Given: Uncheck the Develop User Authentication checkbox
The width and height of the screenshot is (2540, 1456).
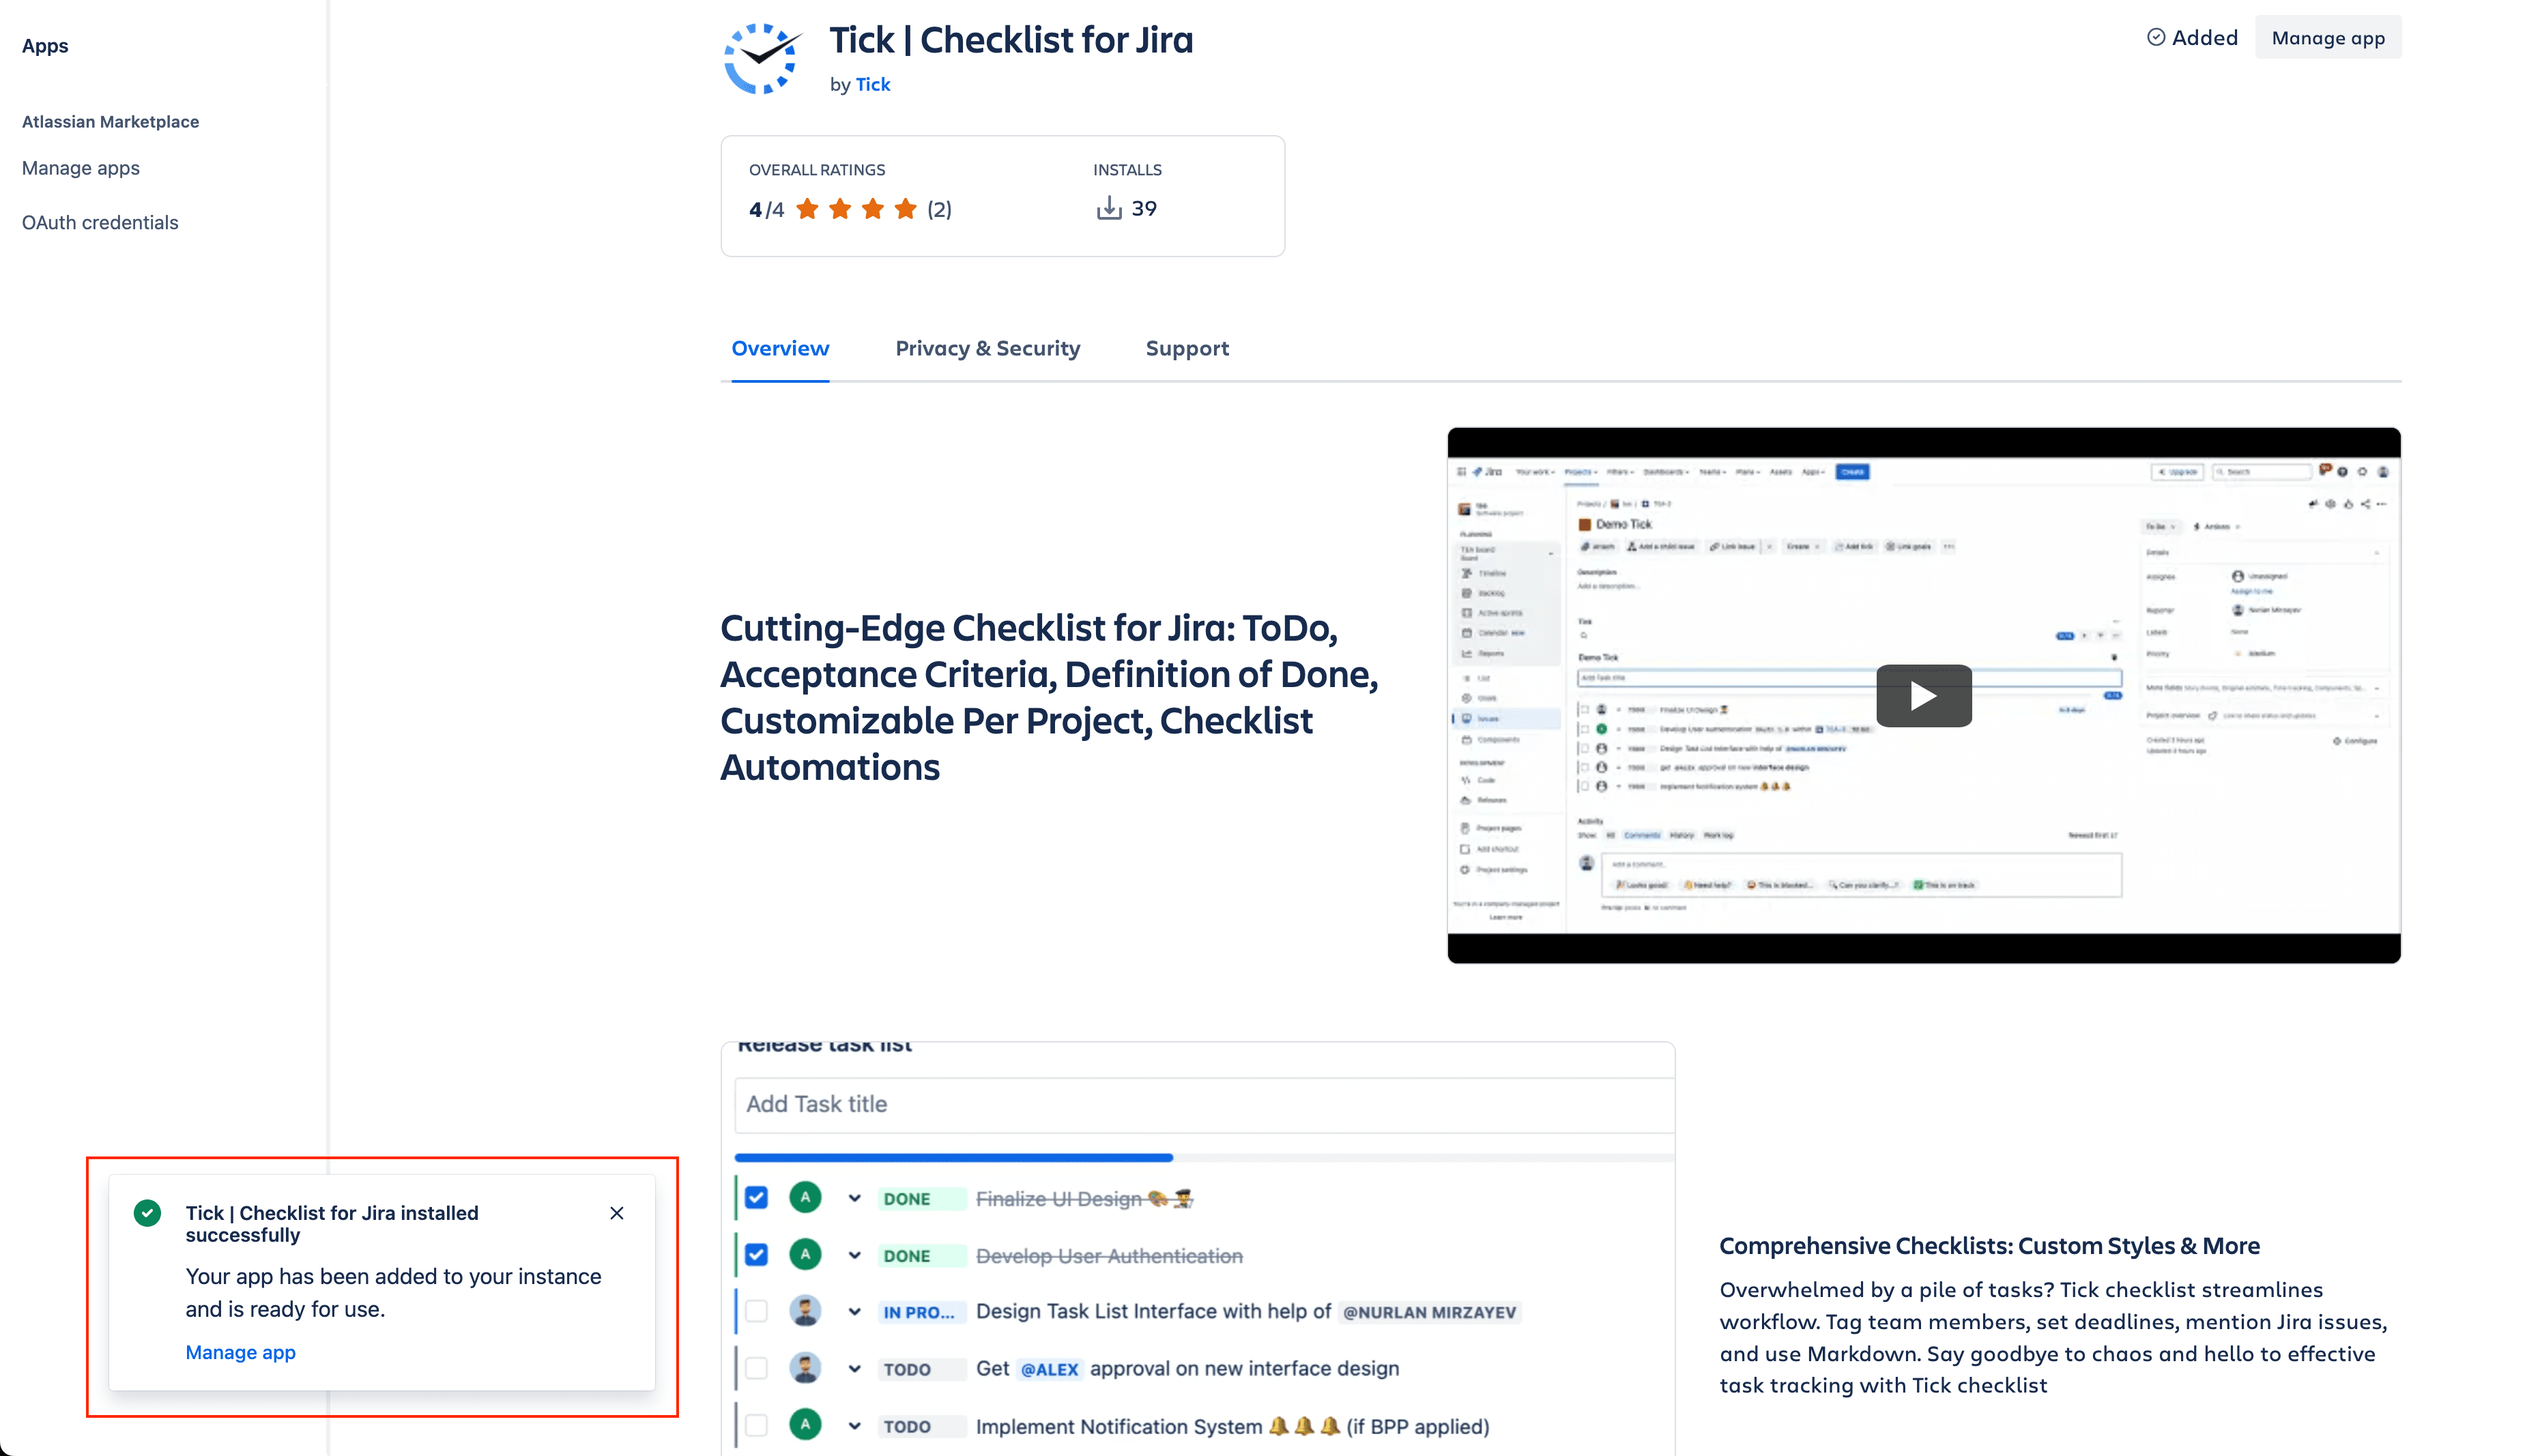Looking at the screenshot, I should [757, 1255].
